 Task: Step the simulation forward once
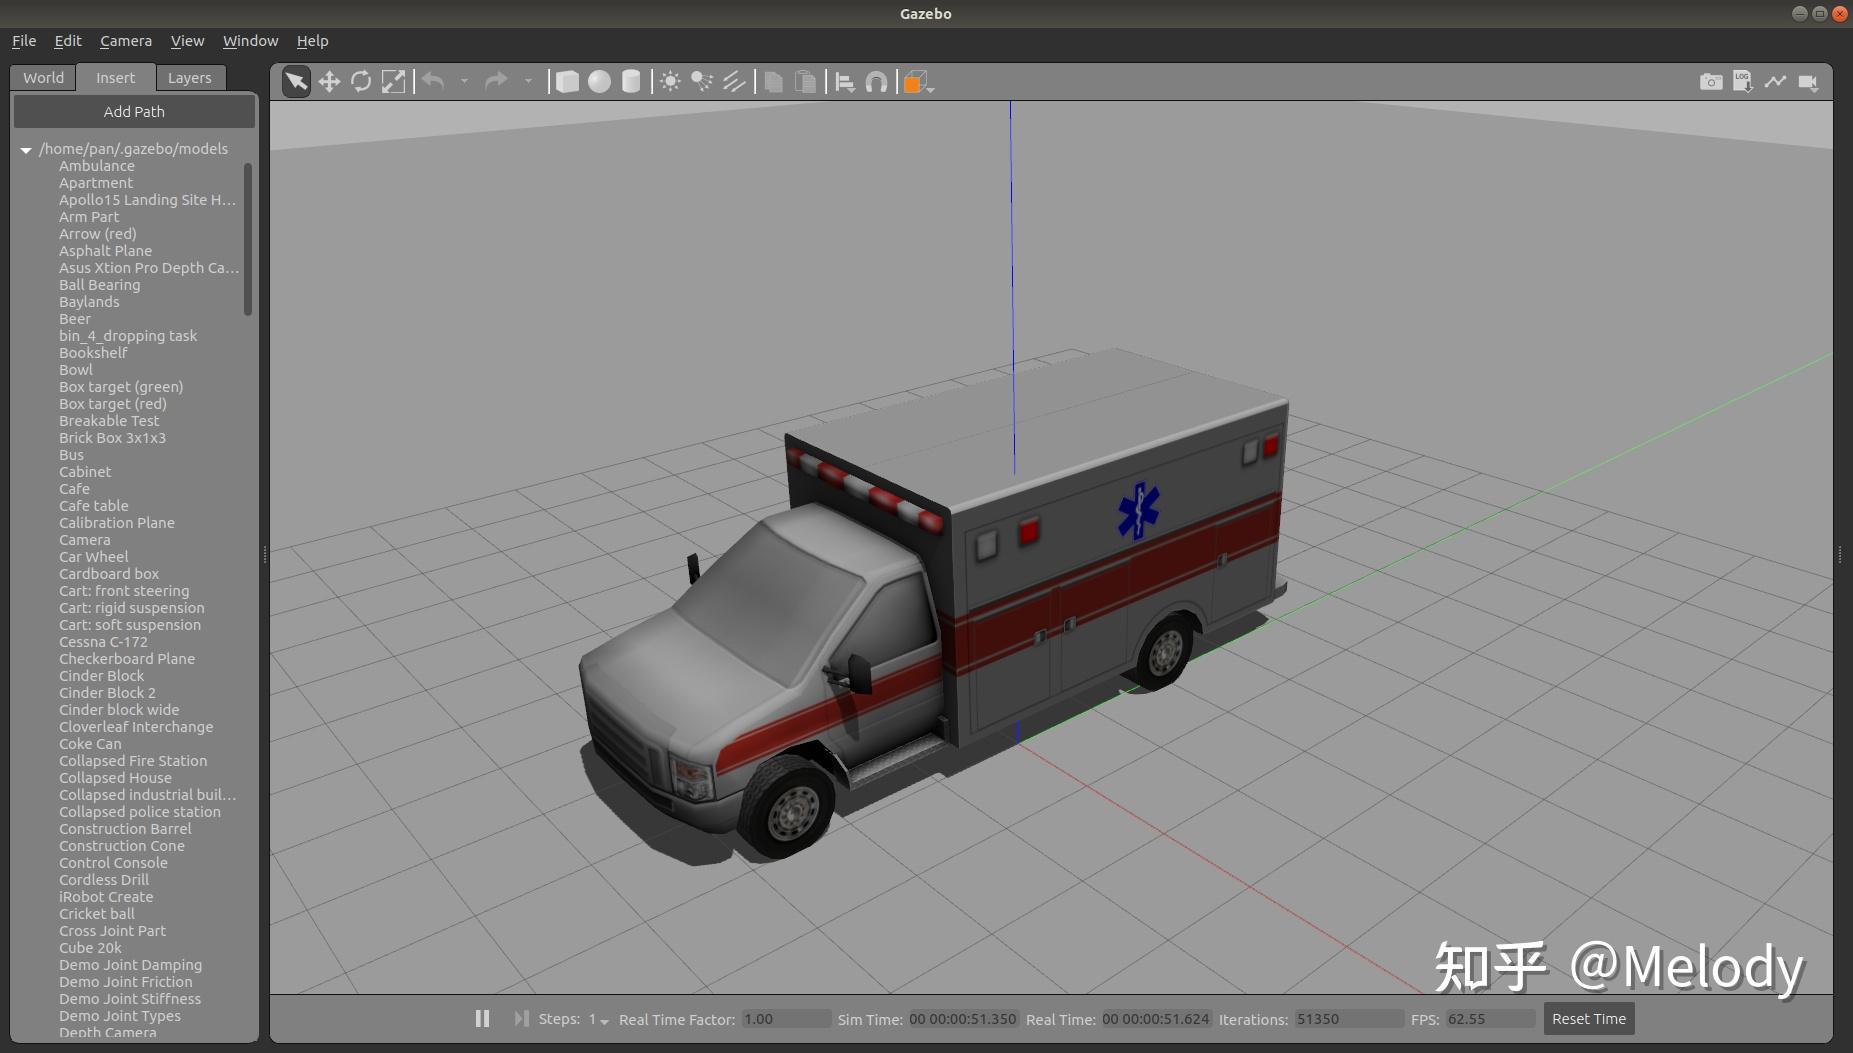521,1018
